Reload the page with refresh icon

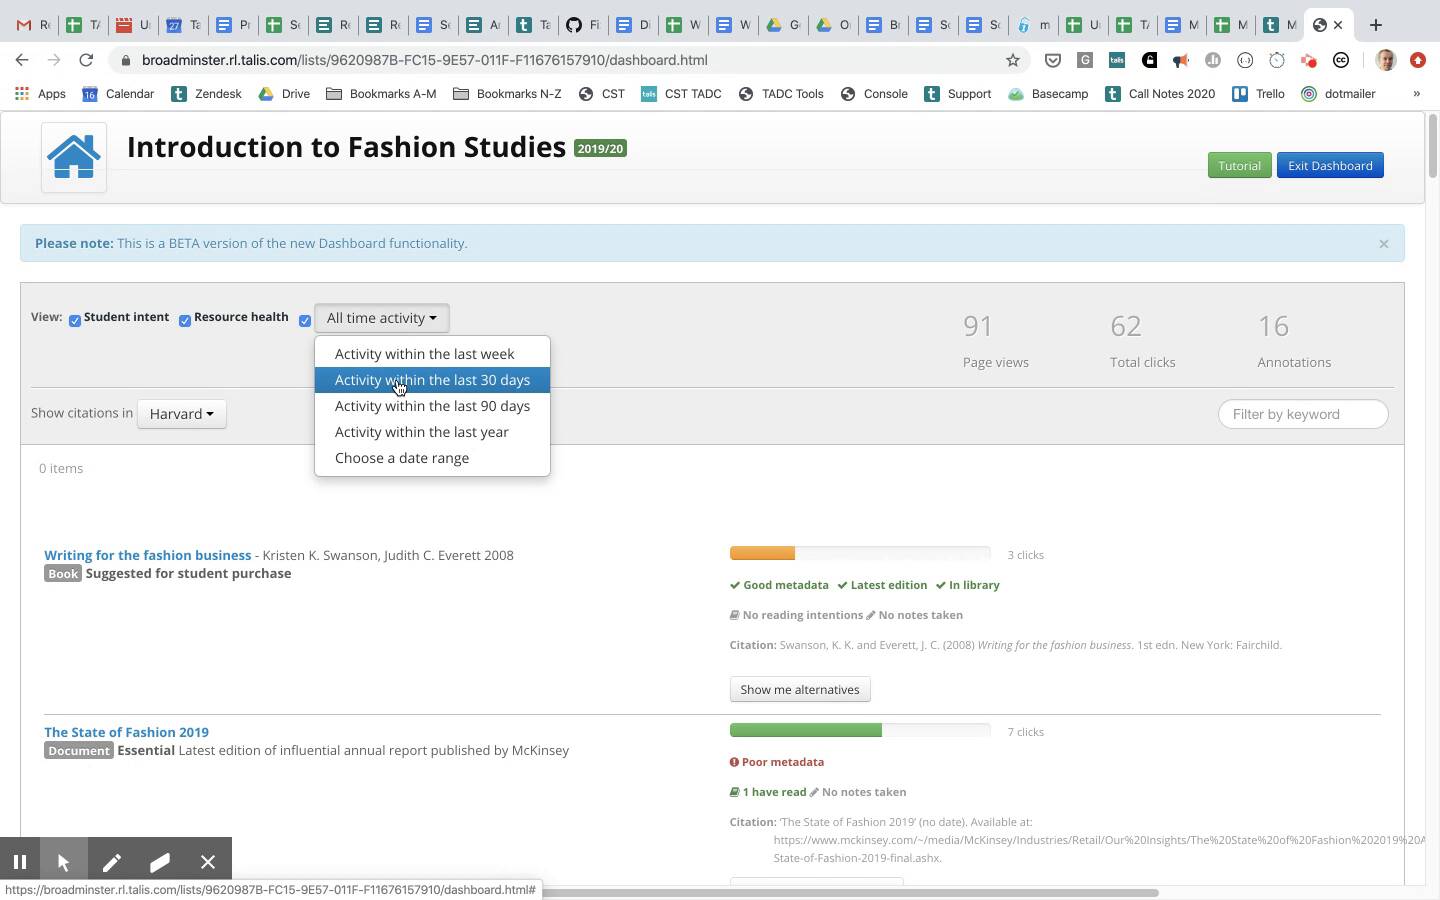click(x=86, y=60)
